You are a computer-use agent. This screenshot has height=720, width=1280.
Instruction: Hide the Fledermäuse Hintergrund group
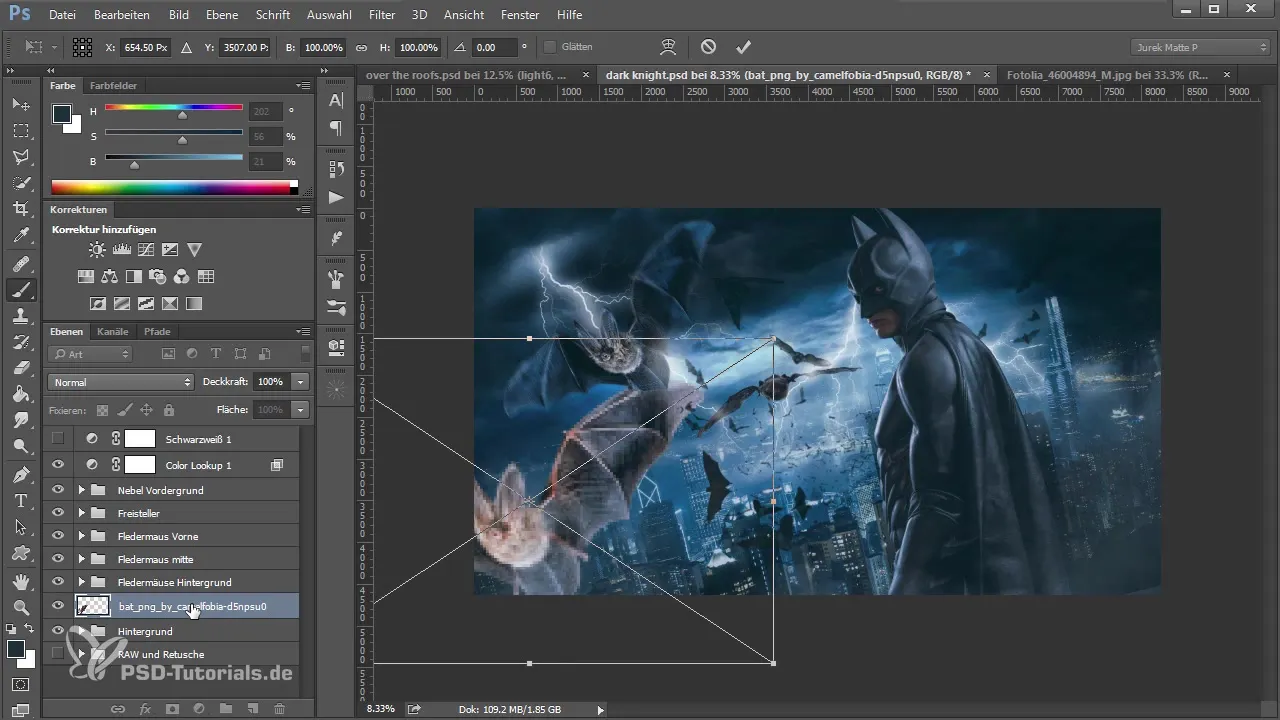[x=58, y=582]
